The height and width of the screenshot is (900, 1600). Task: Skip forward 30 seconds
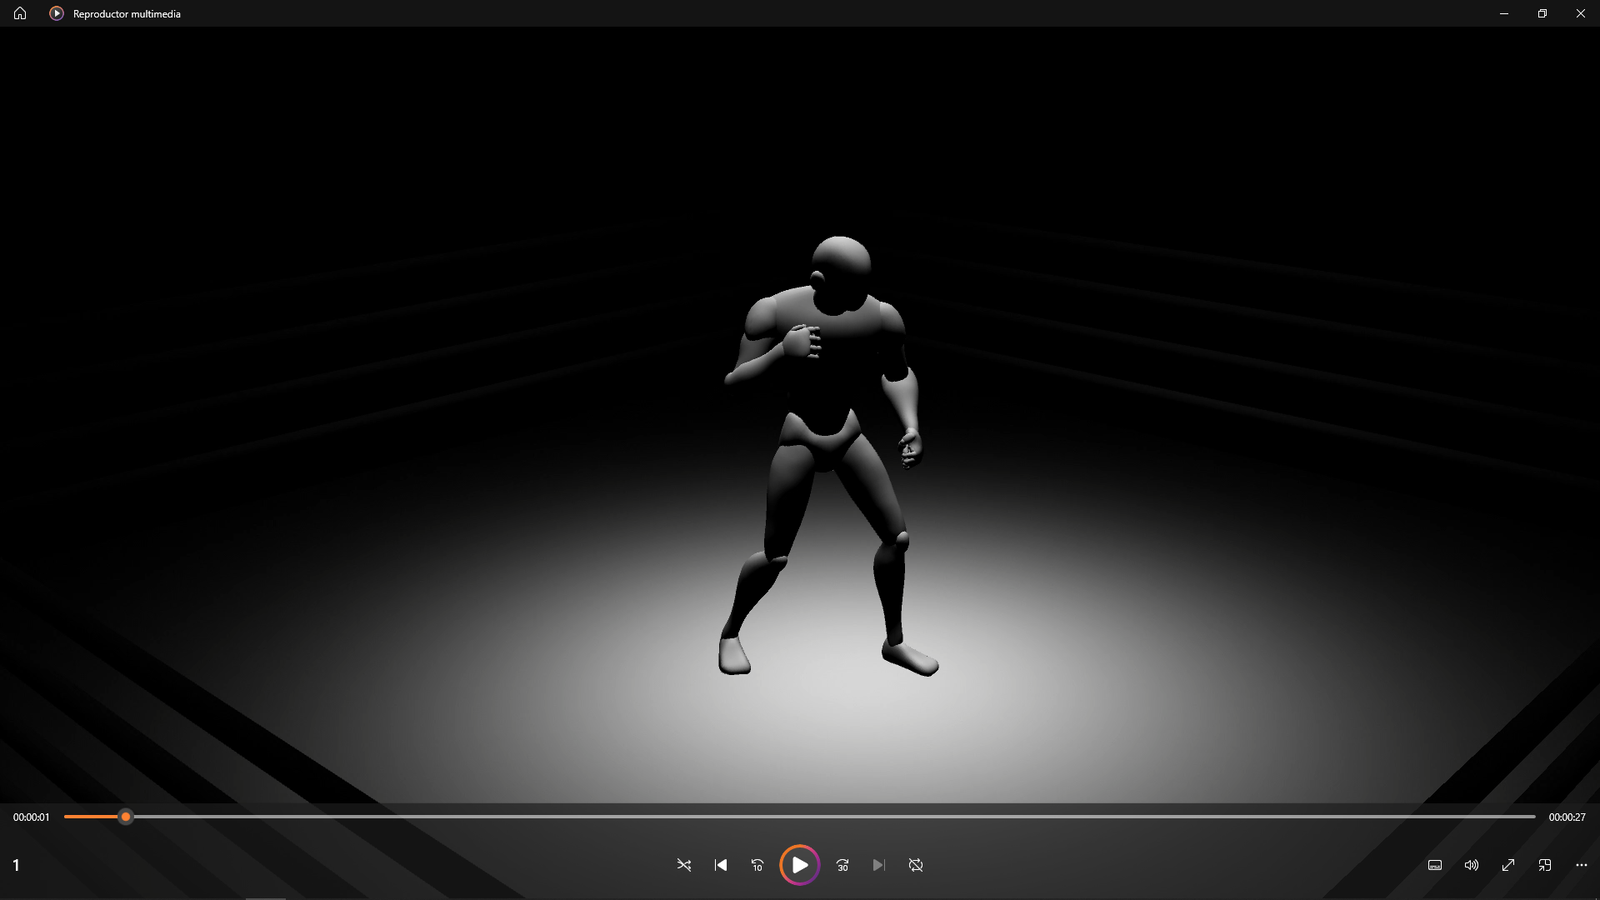click(843, 865)
